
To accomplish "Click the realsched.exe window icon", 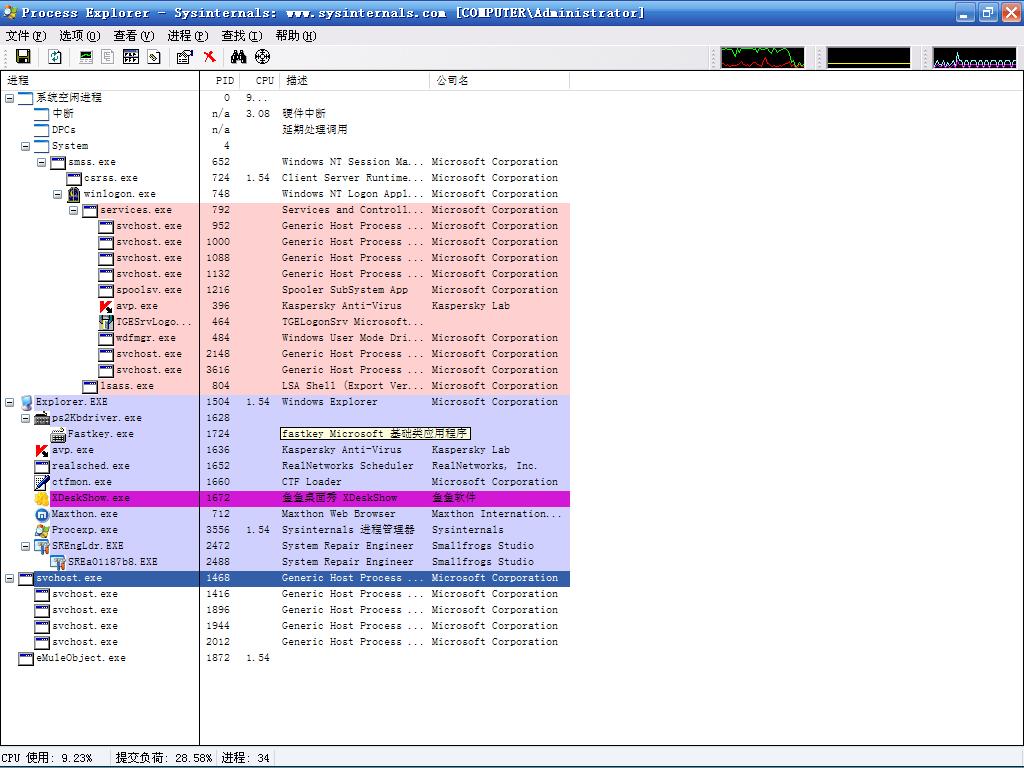I will point(42,466).
